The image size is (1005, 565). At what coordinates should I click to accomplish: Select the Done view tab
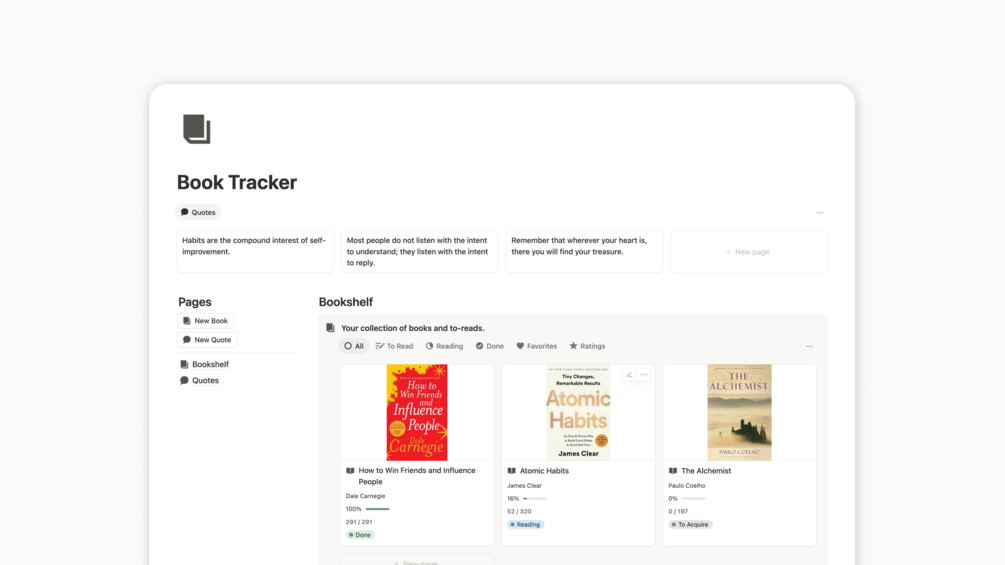coord(490,346)
